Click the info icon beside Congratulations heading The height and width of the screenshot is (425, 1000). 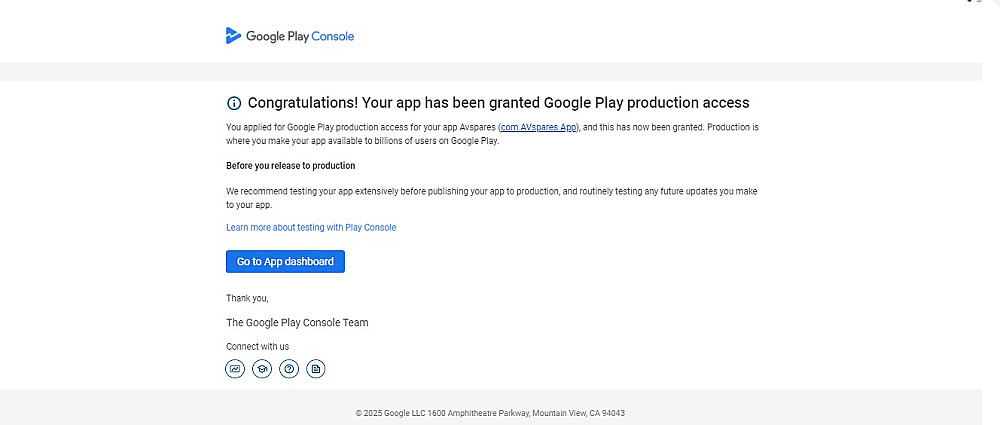click(x=234, y=103)
